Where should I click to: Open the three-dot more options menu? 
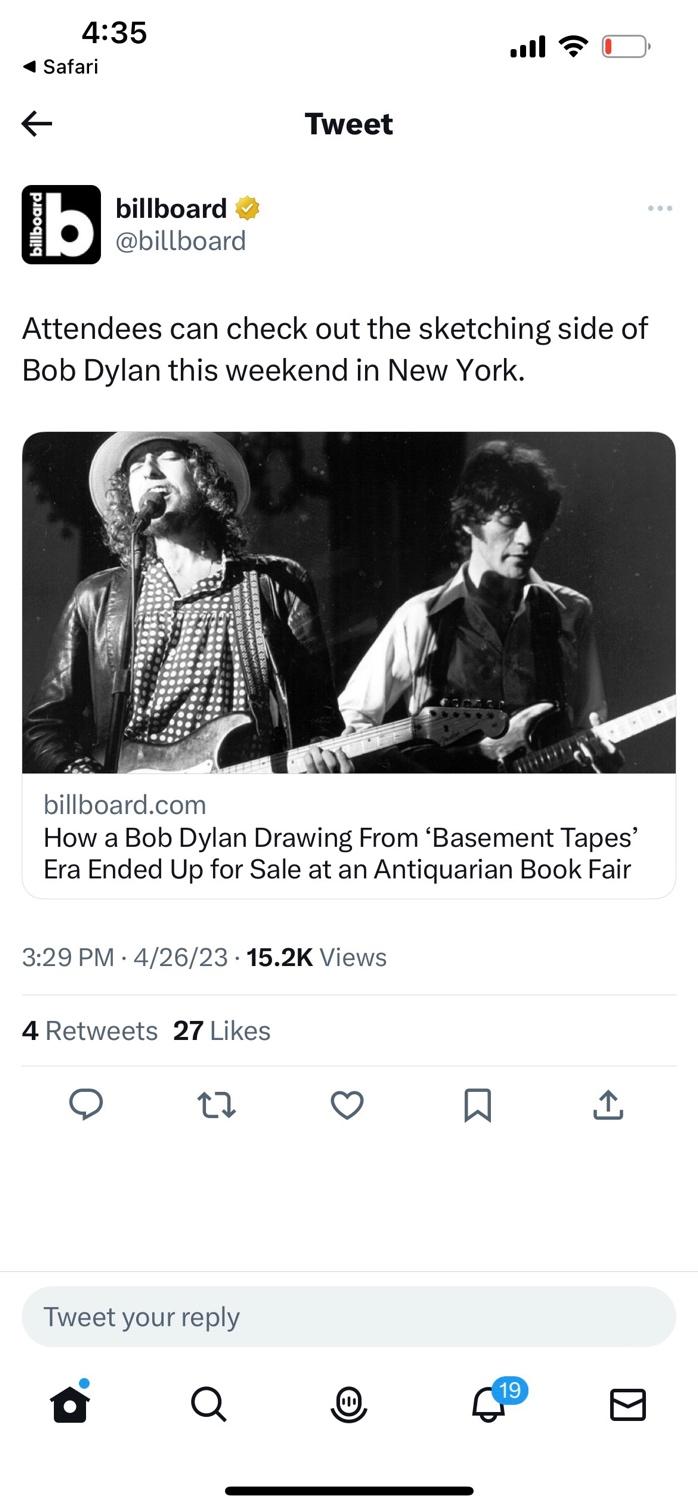coord(659,208)
